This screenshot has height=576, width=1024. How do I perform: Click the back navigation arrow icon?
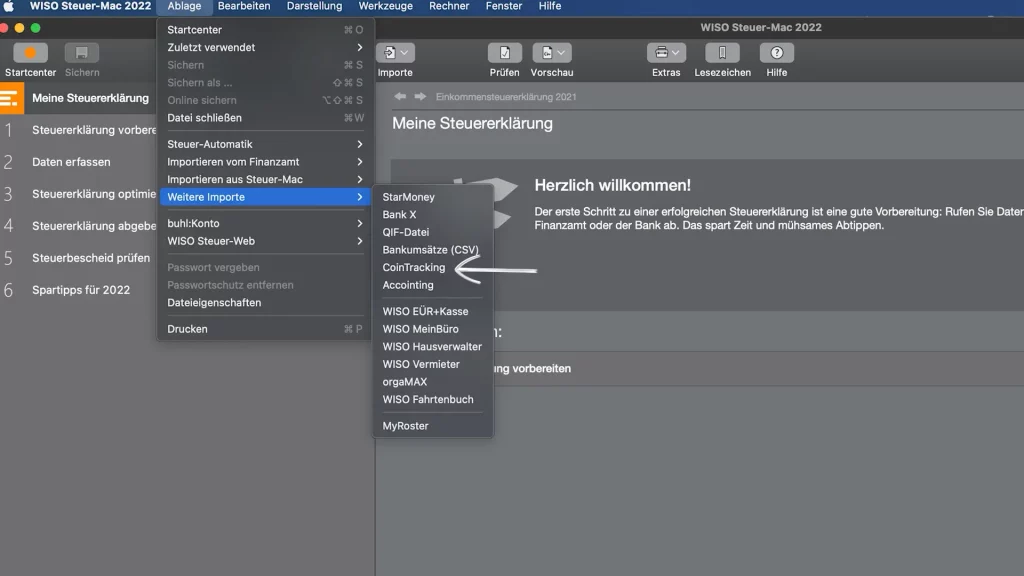point(400,97)
